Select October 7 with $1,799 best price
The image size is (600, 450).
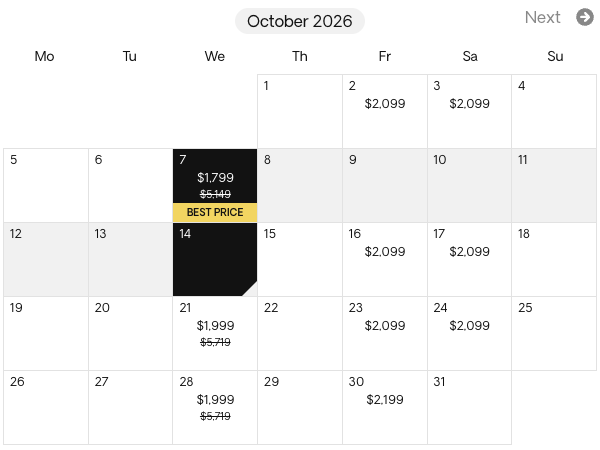[x=215, y=176]
